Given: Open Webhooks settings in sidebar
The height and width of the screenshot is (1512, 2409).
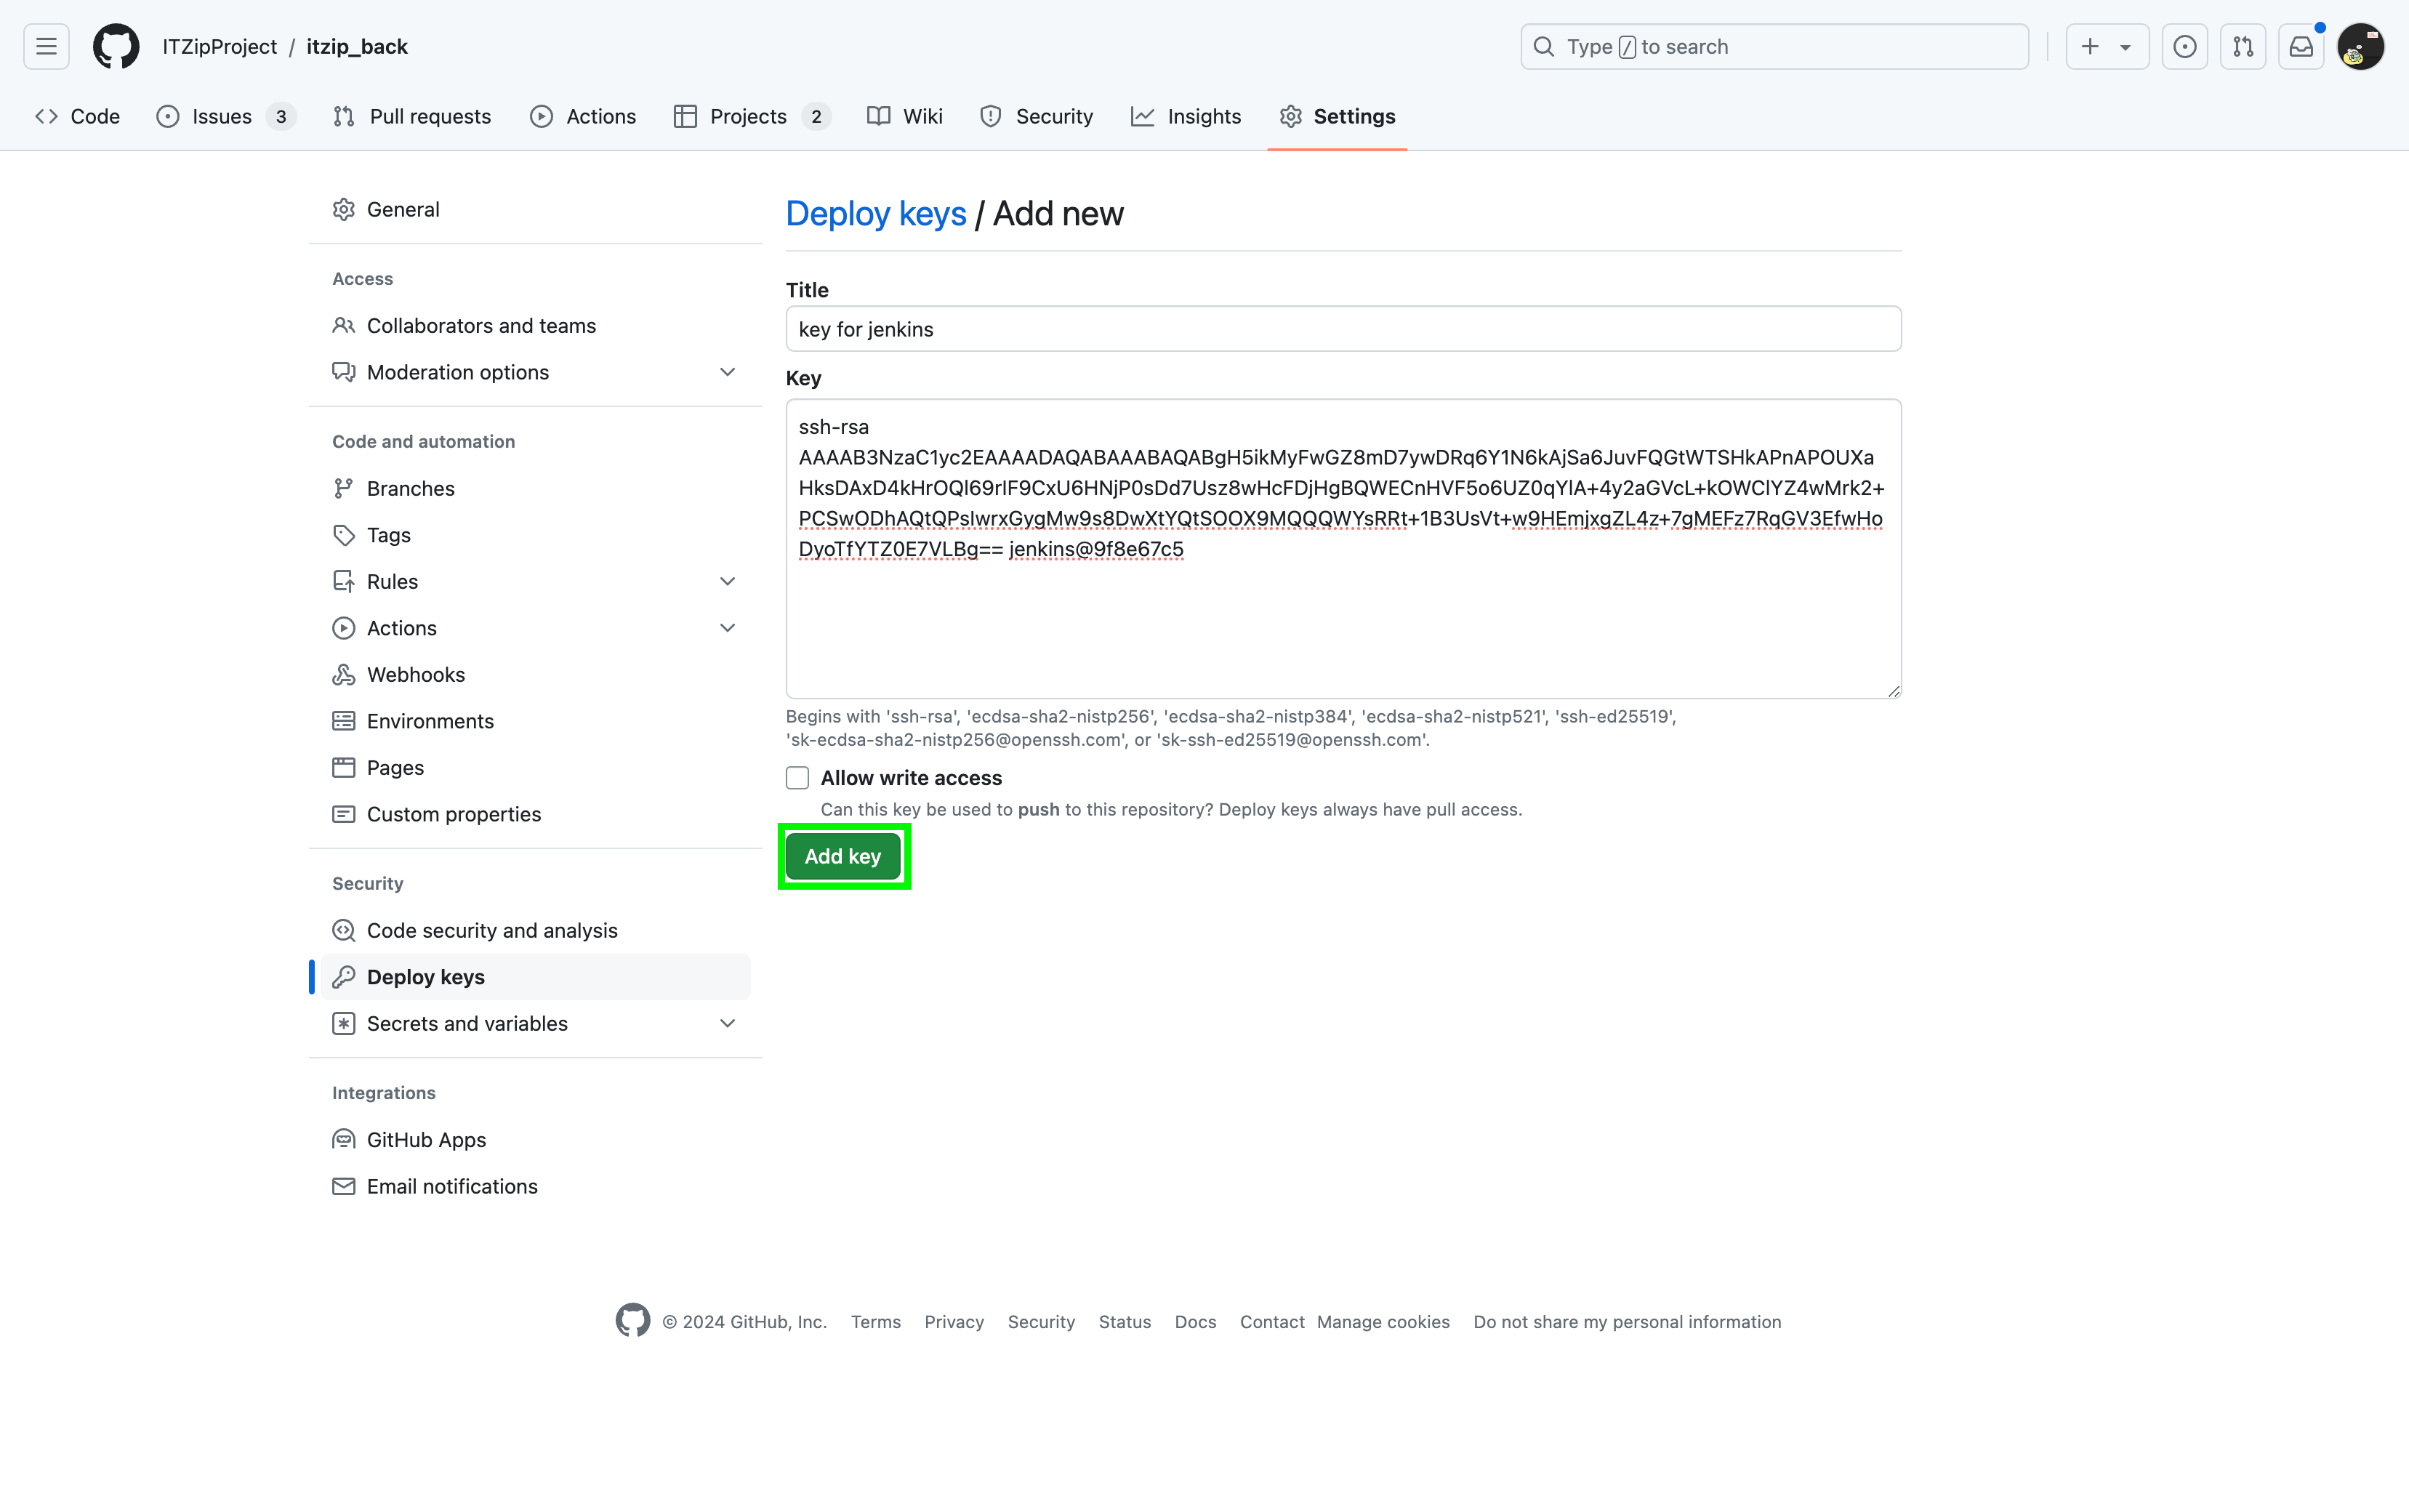Looking at the screenshot, I should pyautogui.click(x=415, y=674).
